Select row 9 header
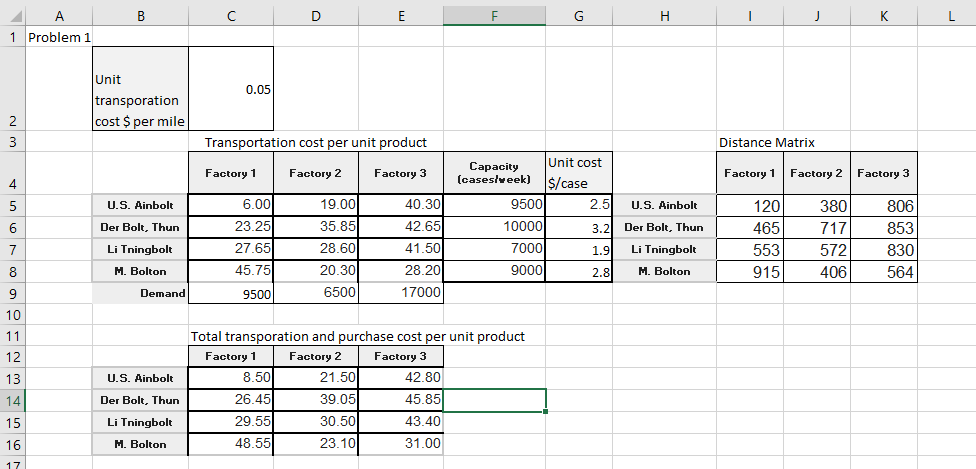The image size is (976, 469). tap(14, 293)
